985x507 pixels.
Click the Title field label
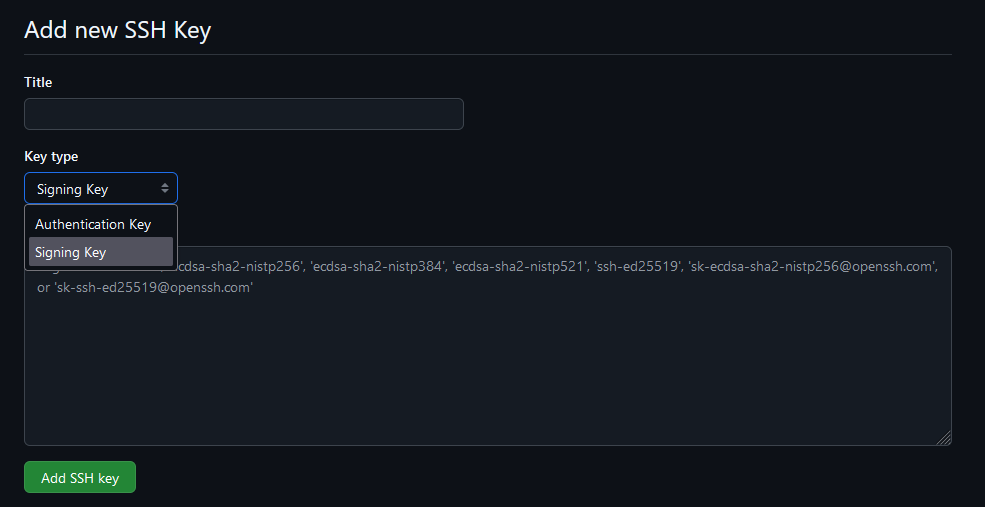click(38, 82)
